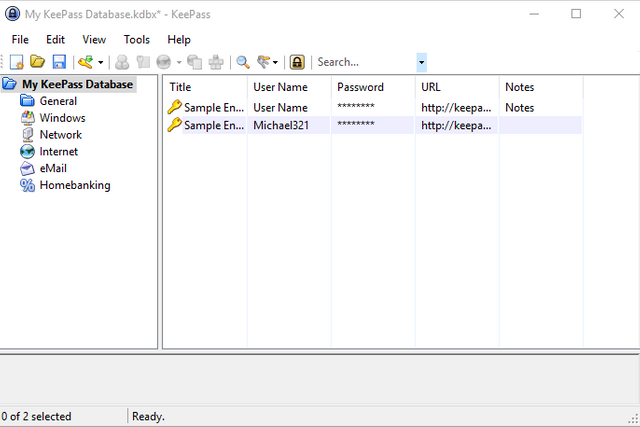Click the 'User Name' cell in first entry
The width and height of the screenshot is (640, 427).
280,107
